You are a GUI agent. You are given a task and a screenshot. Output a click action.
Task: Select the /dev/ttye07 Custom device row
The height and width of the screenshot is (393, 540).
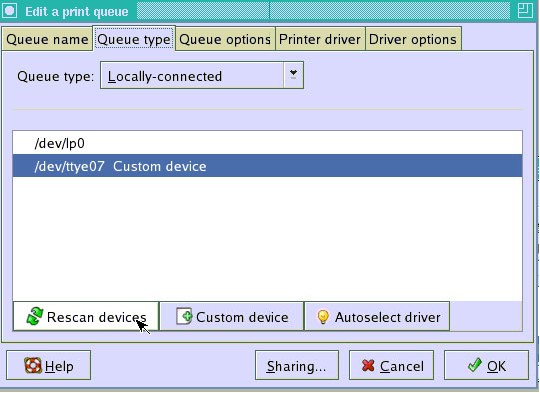[267, 166]
